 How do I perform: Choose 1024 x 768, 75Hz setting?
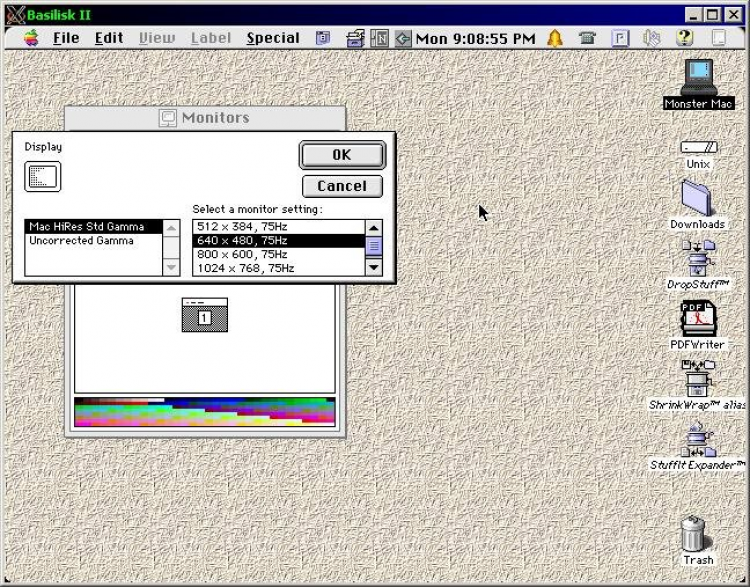[x=279, y=268]
